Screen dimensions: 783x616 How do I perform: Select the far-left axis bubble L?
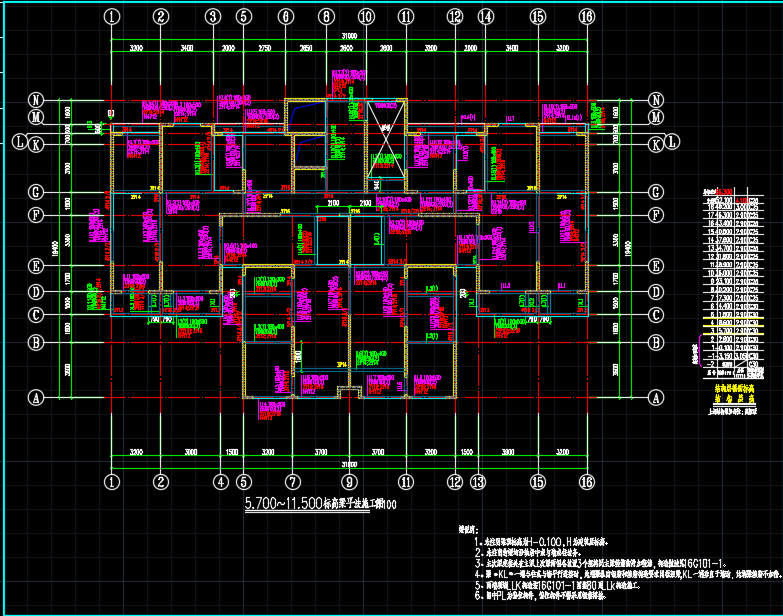tap(18, 142)
